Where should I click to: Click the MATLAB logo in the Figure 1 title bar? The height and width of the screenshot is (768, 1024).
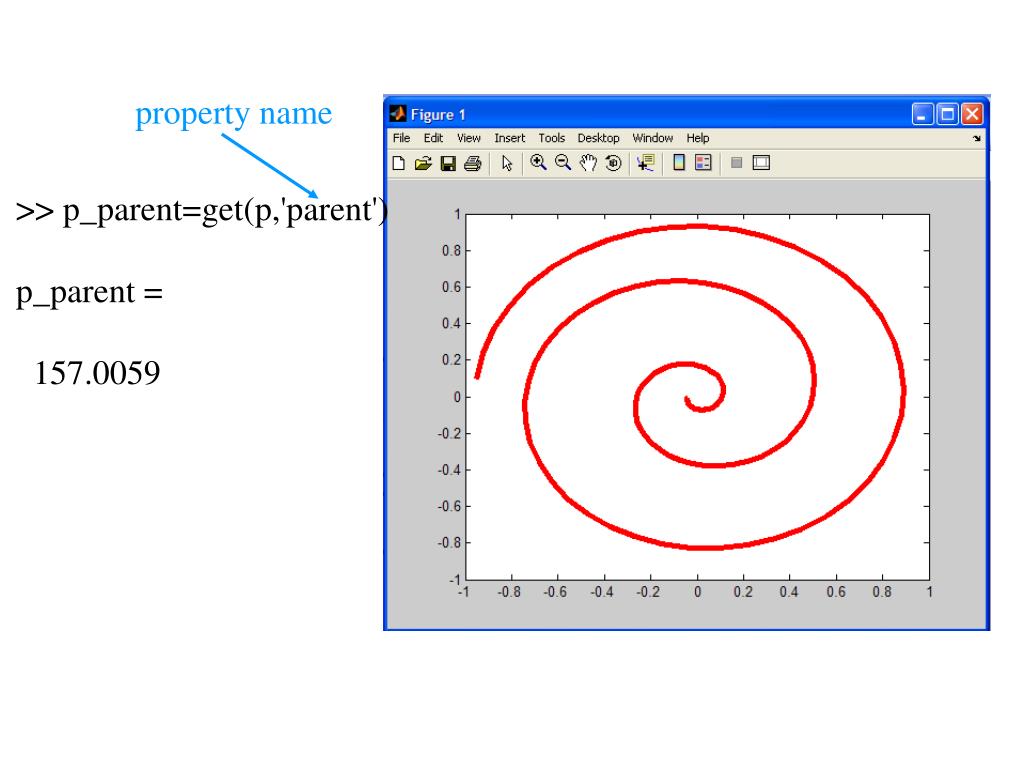point(398,114)
